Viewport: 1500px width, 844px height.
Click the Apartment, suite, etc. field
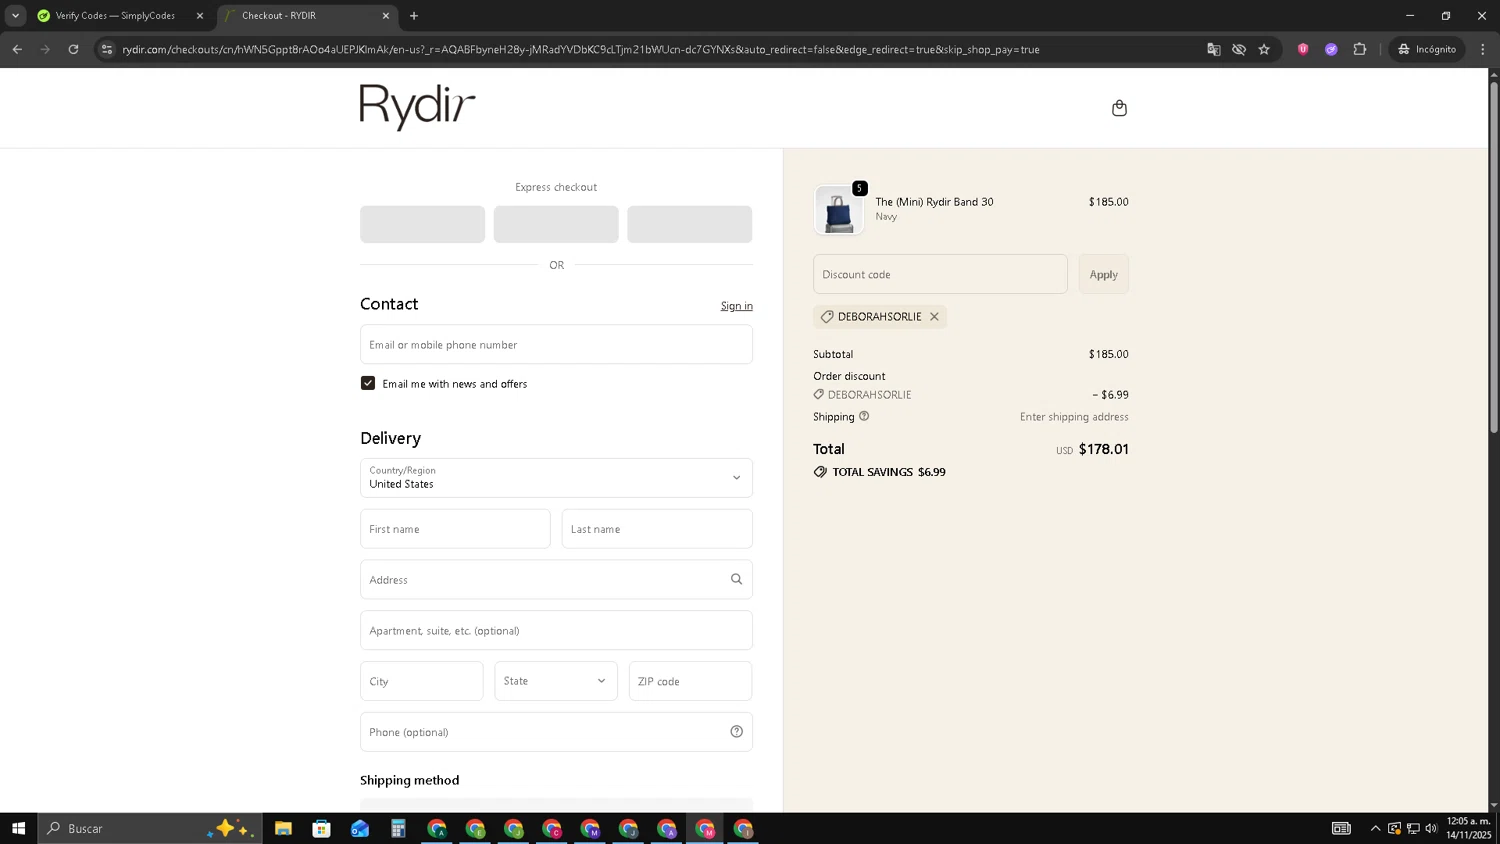click(556, 631)
